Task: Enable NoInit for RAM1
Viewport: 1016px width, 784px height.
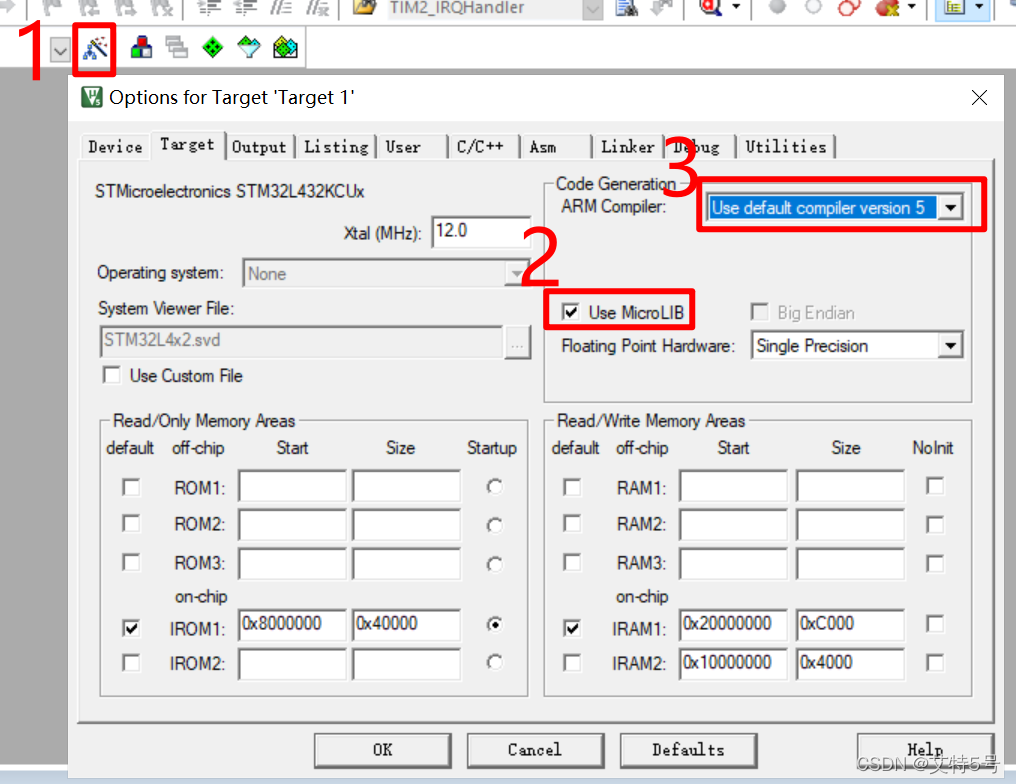Action: 934,486
